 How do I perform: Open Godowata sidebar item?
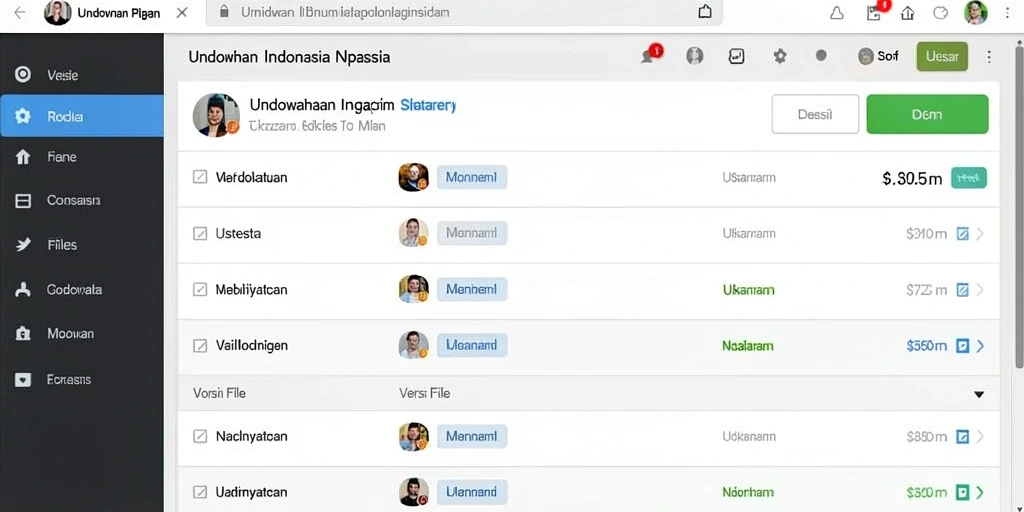pyautogui.click(x=82, y=289)
